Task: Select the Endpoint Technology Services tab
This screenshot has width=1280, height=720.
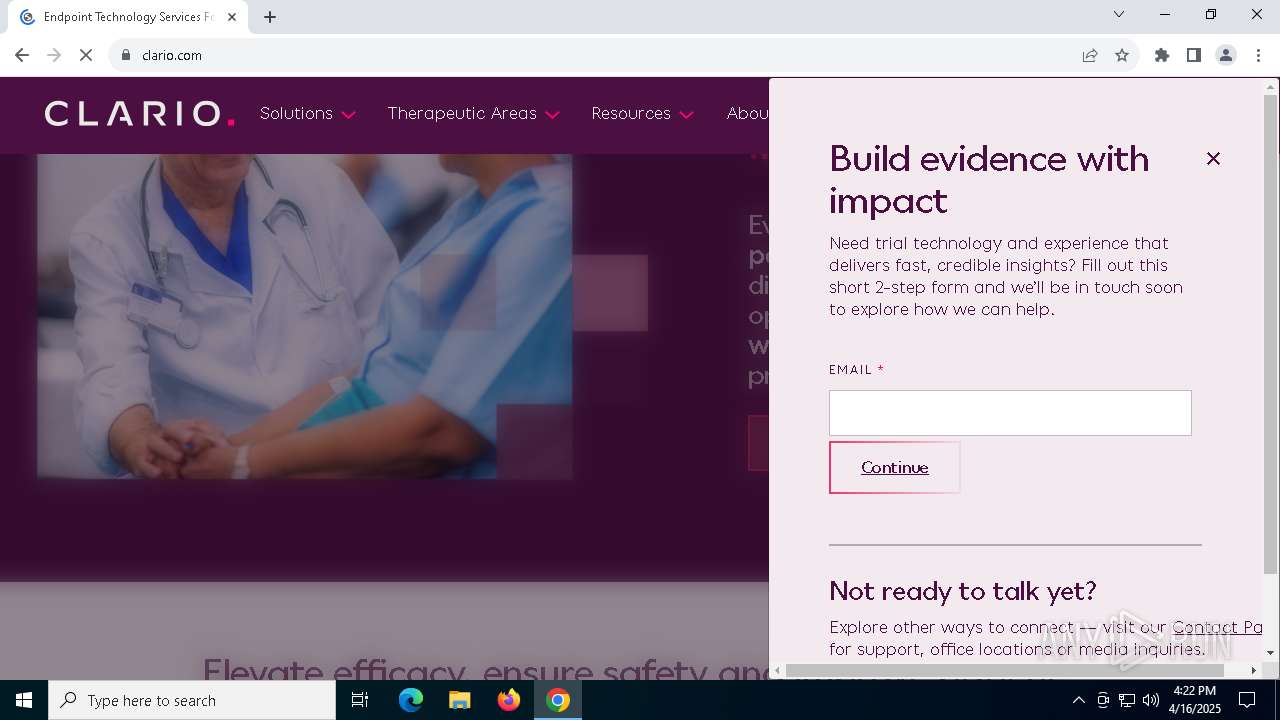Action: 128,17
